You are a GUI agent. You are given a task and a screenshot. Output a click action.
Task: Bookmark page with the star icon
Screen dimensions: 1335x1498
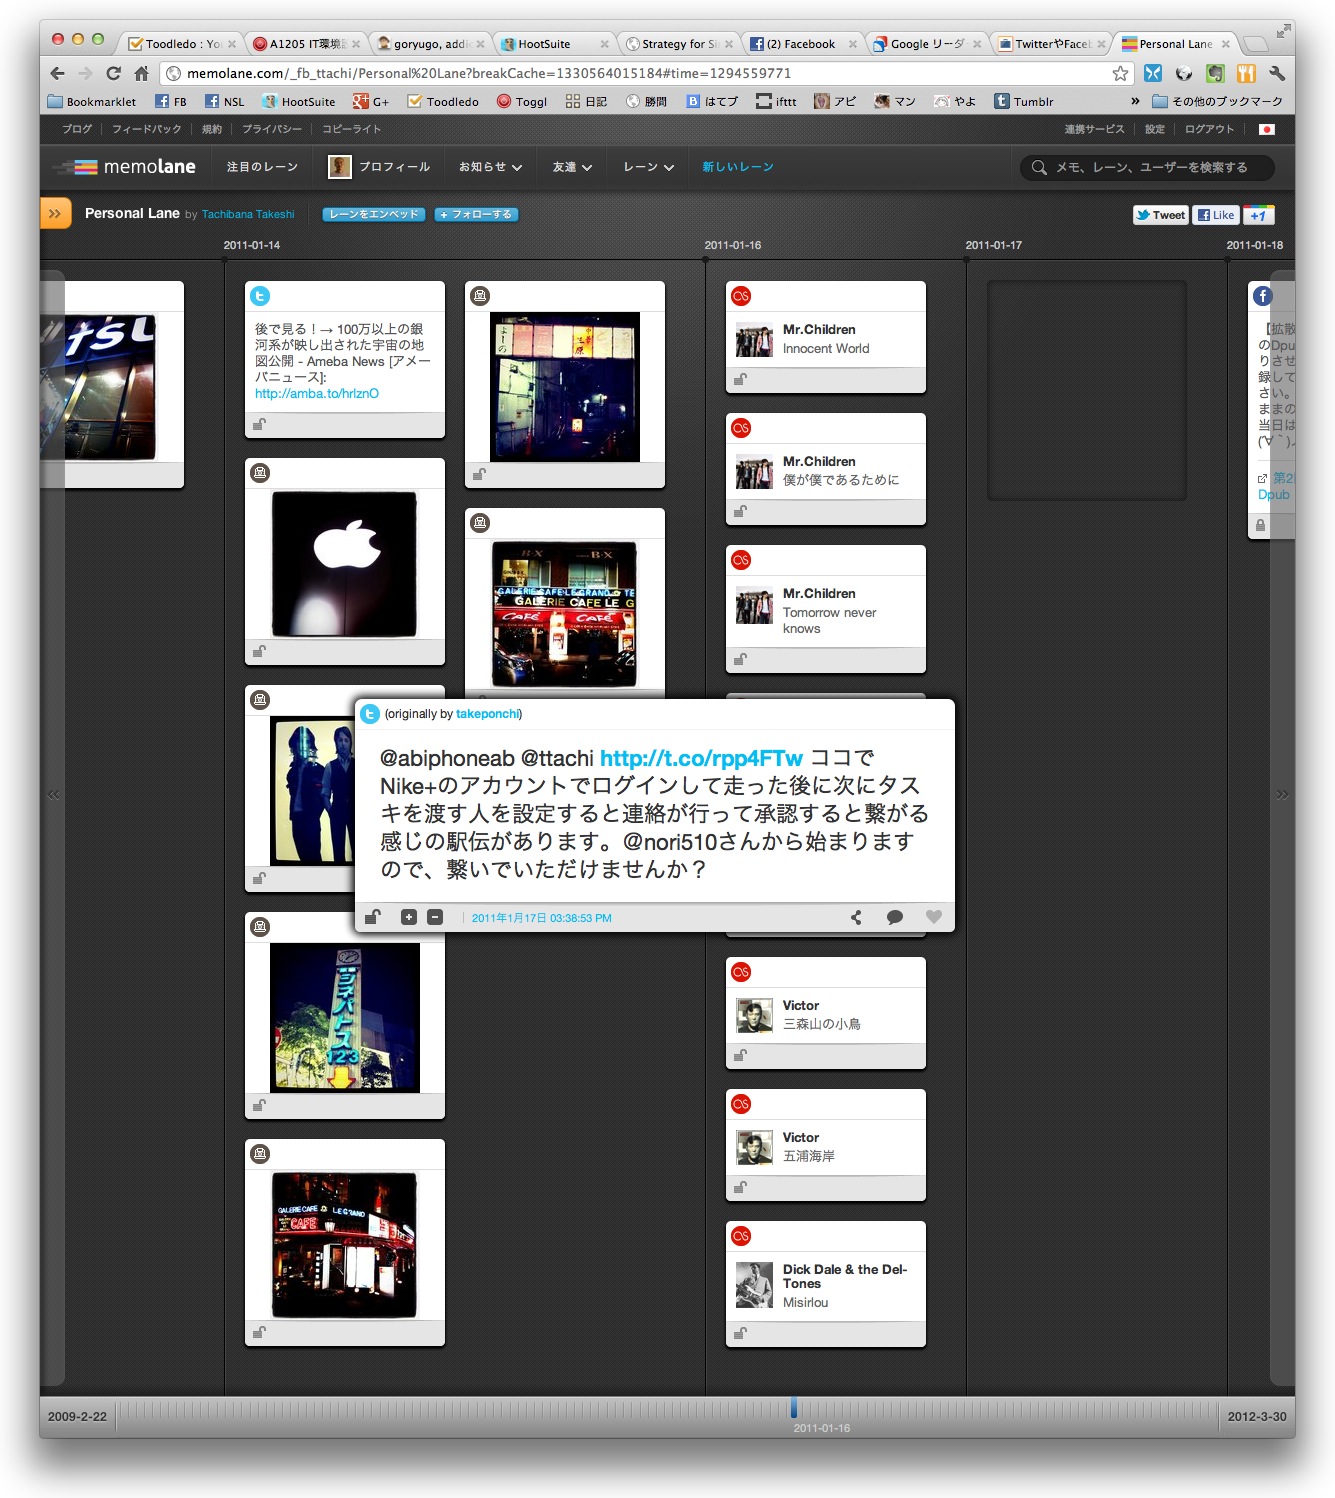coord(1120,73)
